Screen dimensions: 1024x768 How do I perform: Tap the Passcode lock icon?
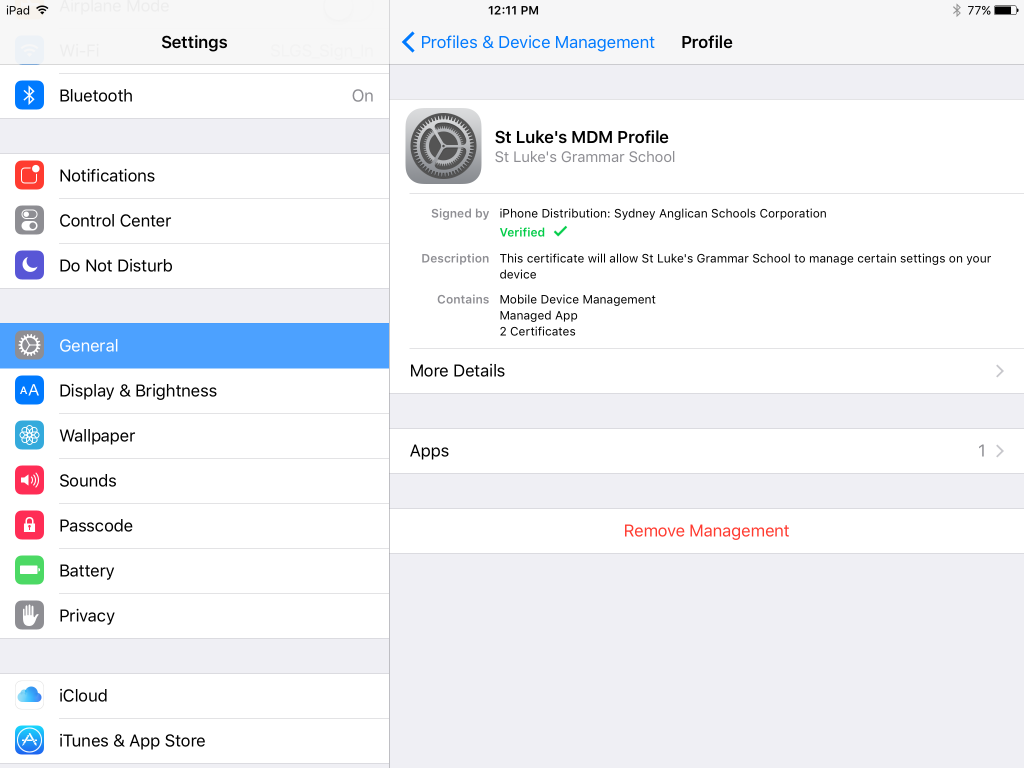coord(29,526)
